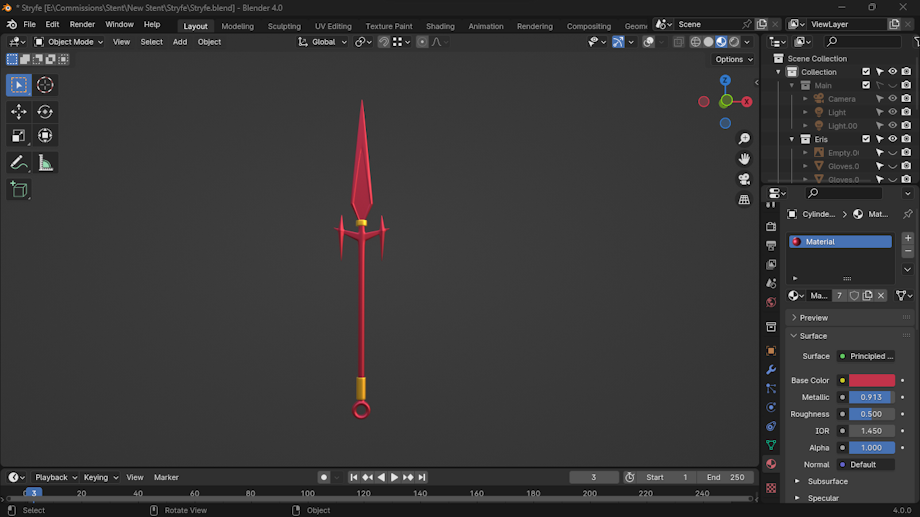
Task: Open the Render properties tab
Action: [x=771, y=227]
